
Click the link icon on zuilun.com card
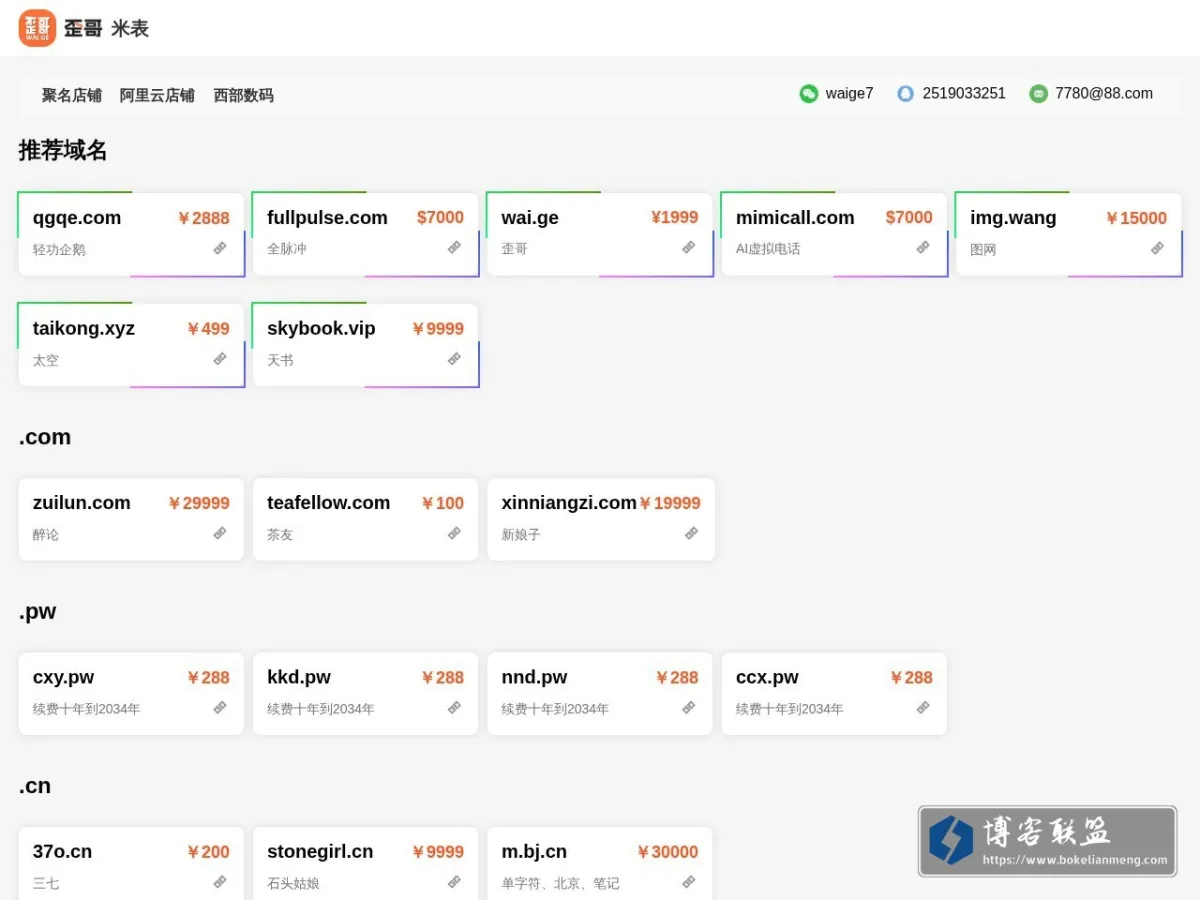pyautogui.click(x=220, y=533)
